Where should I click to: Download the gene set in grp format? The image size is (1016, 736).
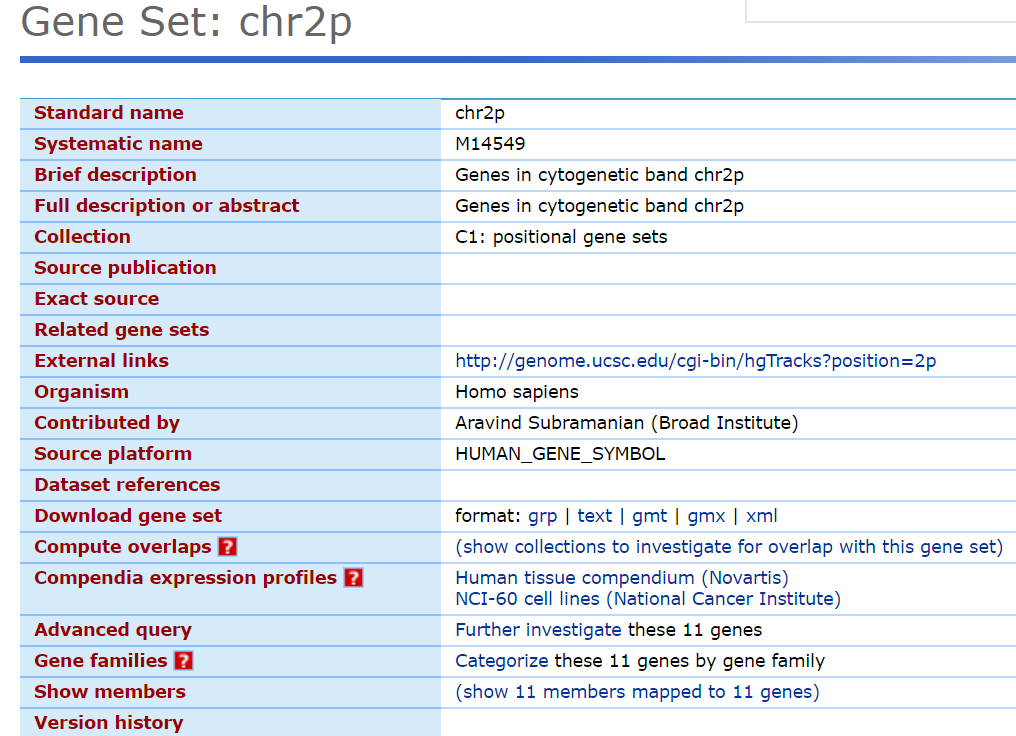click(x=542, y=515)
